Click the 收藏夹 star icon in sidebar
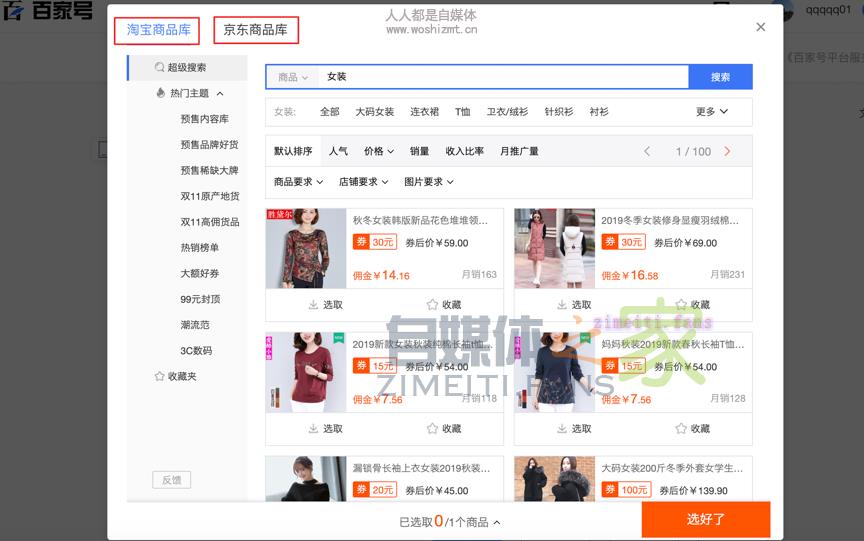Screen dimensions: 864x541 pyautogui.click(x=159, y=376)
